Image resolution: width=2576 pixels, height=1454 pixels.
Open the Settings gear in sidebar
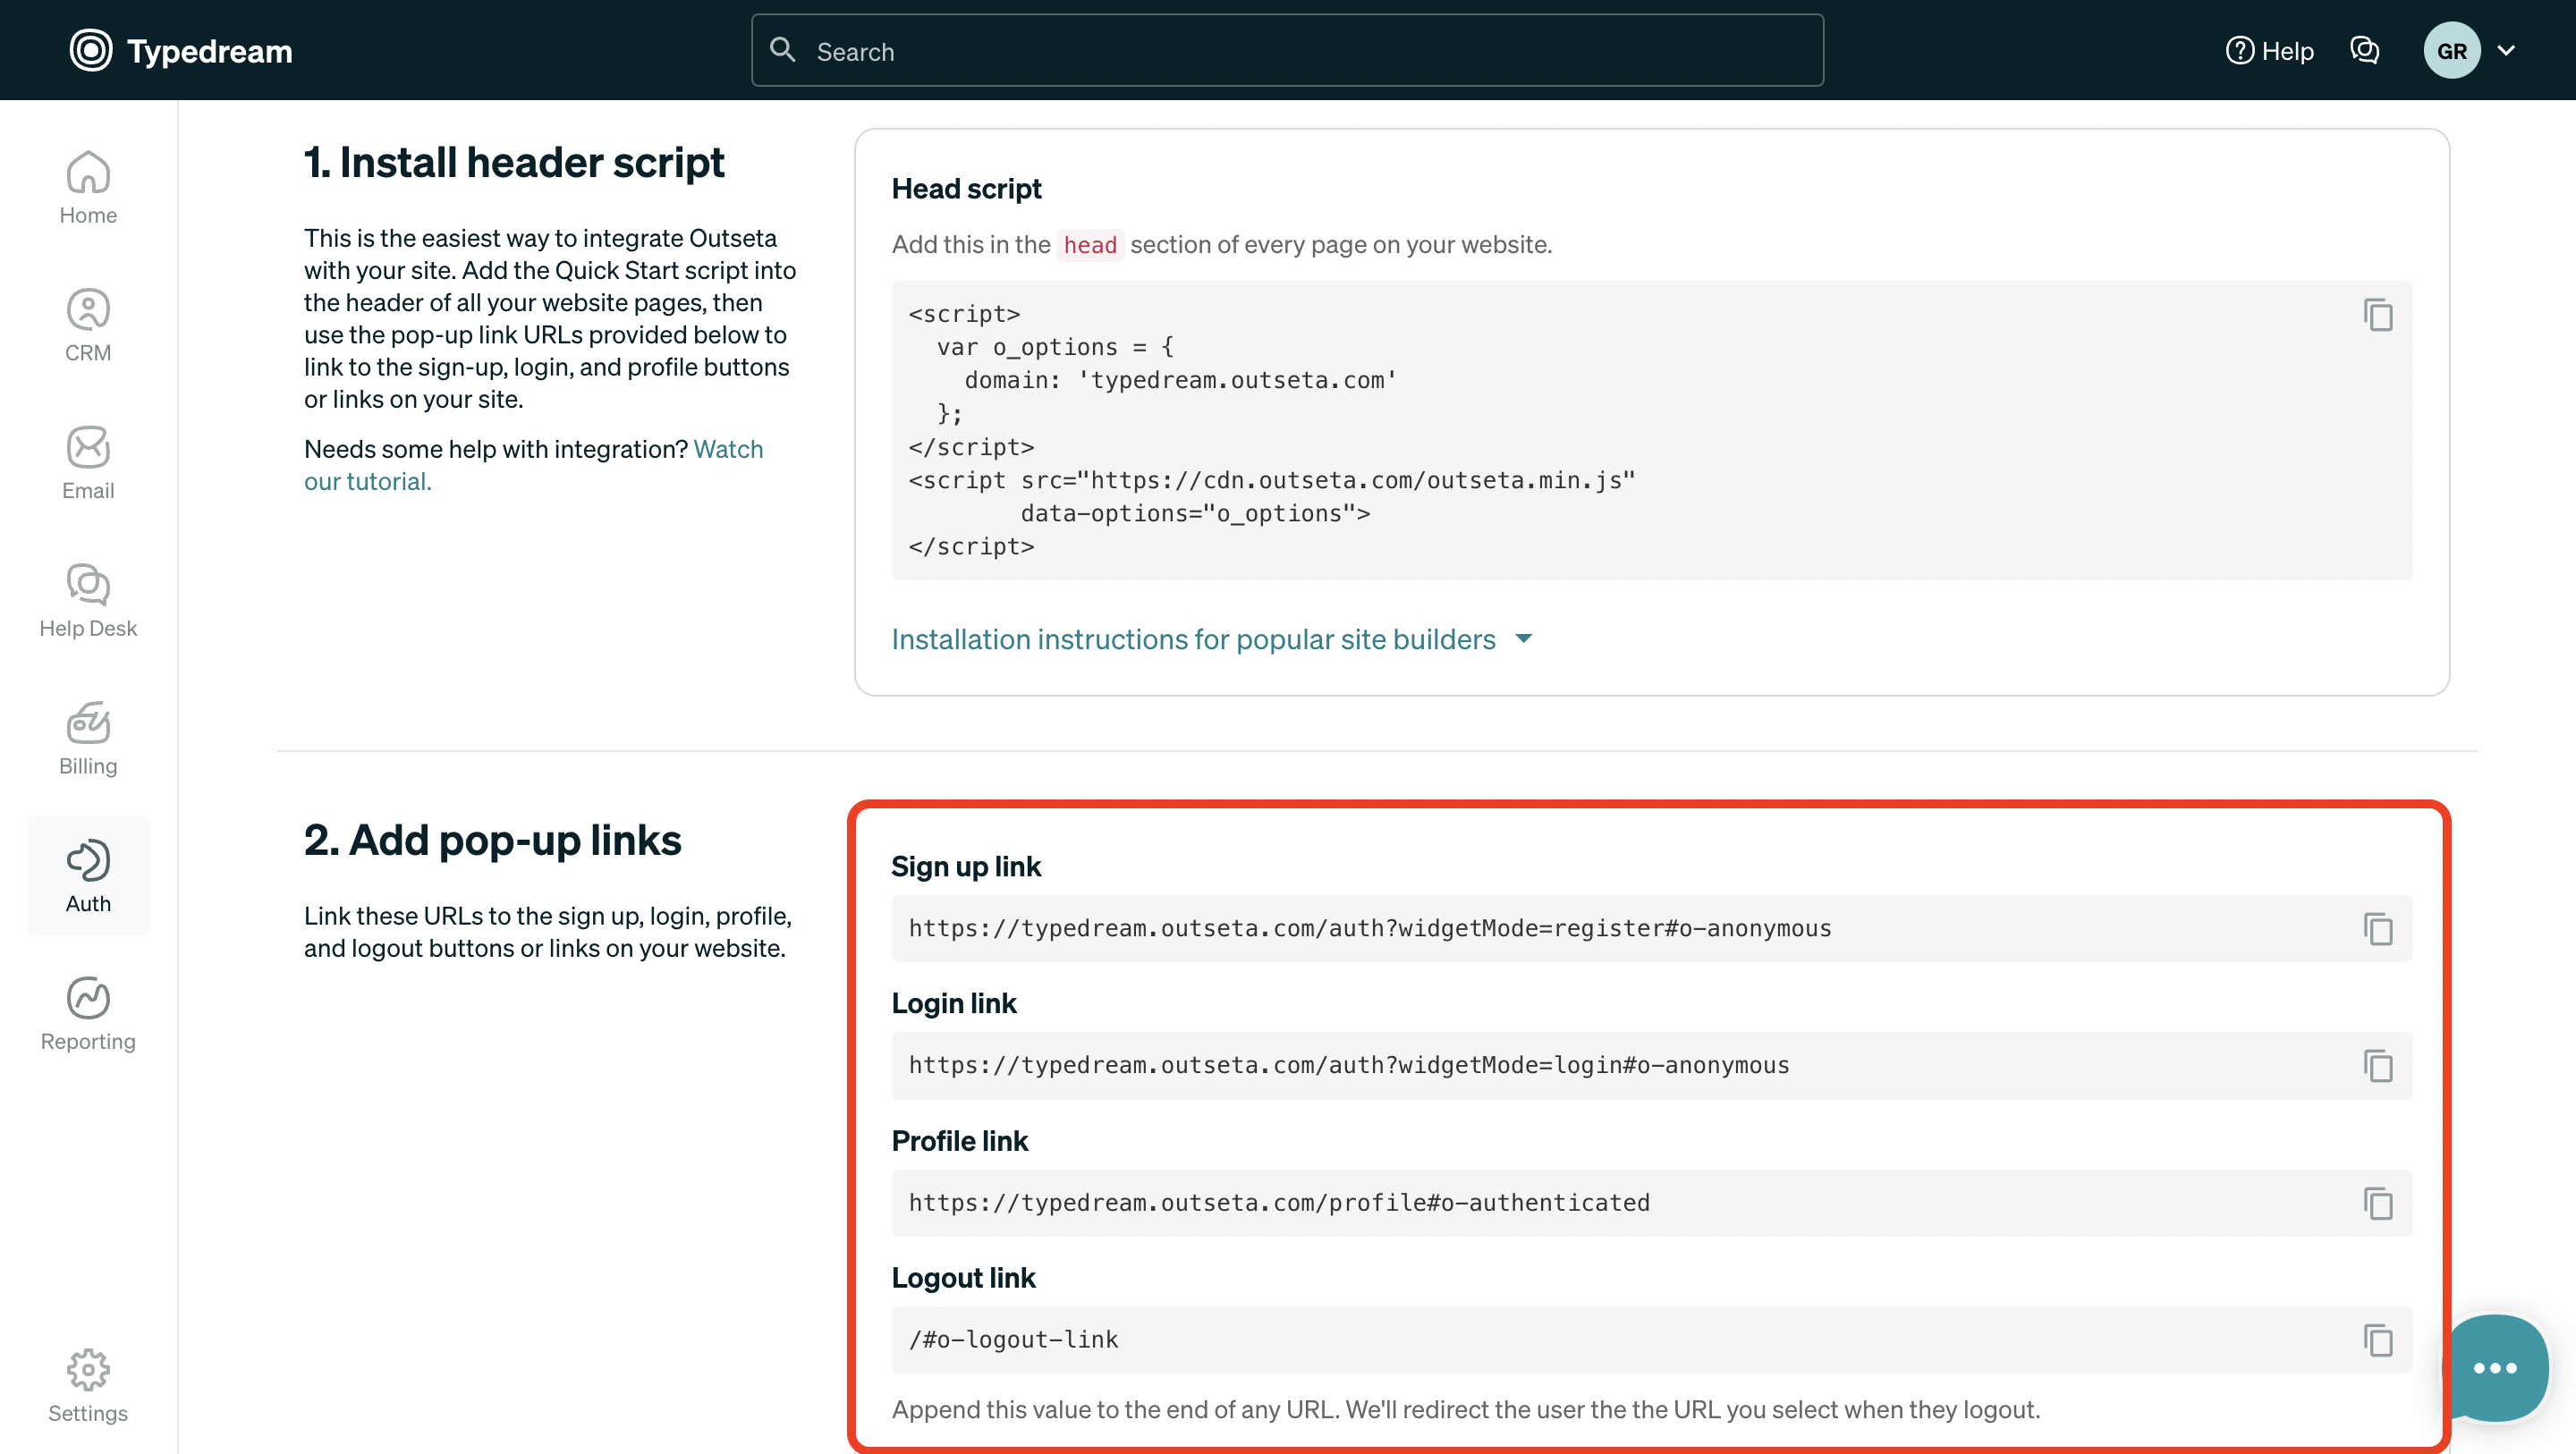(88, 1385)
